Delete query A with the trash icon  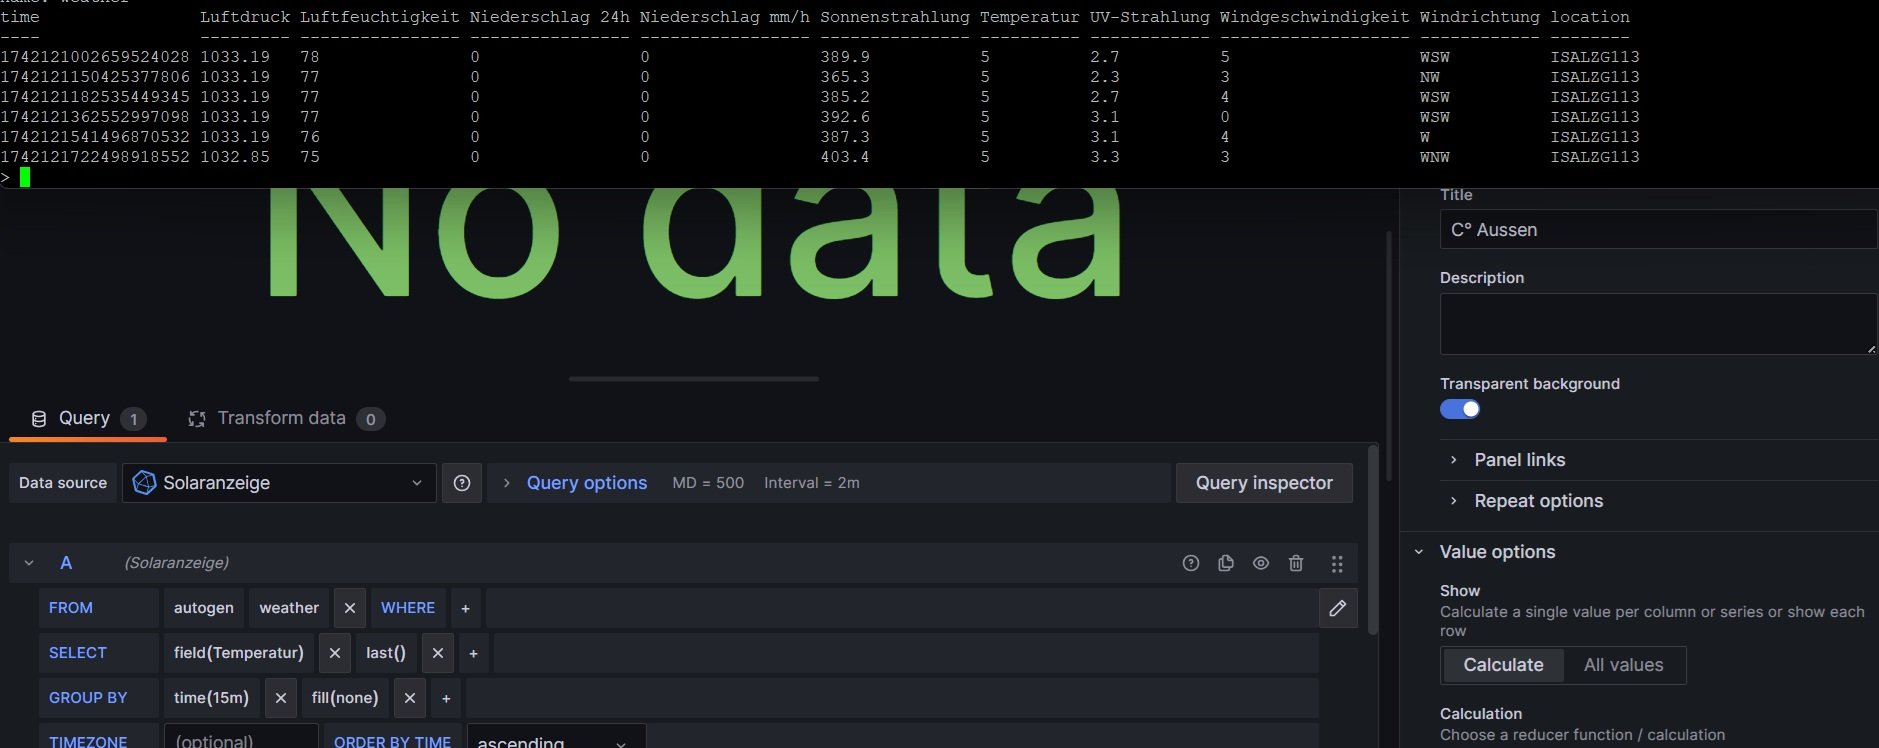pos(1296,563)
